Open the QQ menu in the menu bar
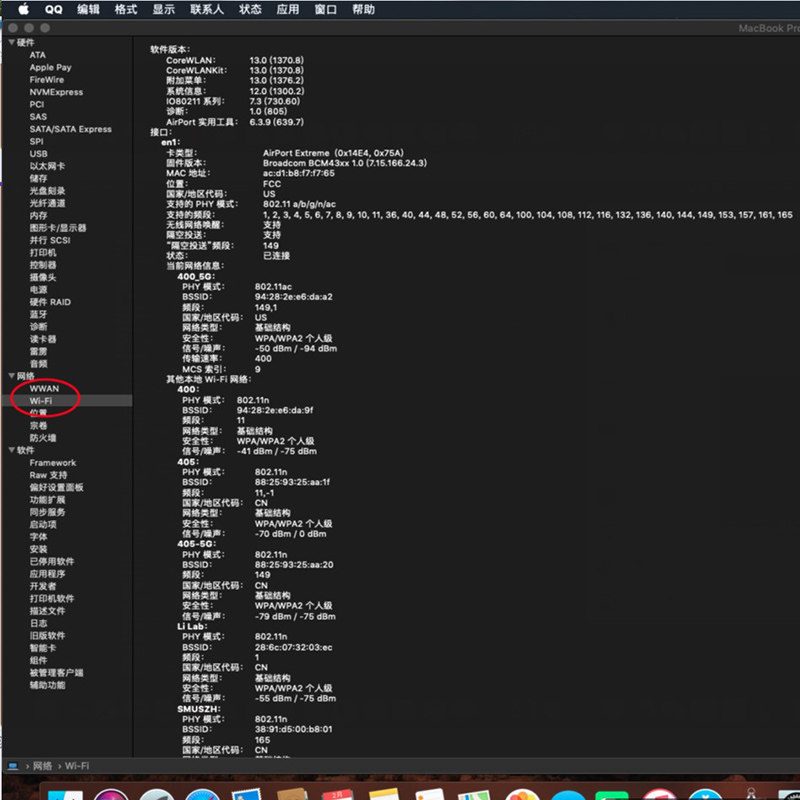This screenshot has height=800, width=800. [54, 9]
